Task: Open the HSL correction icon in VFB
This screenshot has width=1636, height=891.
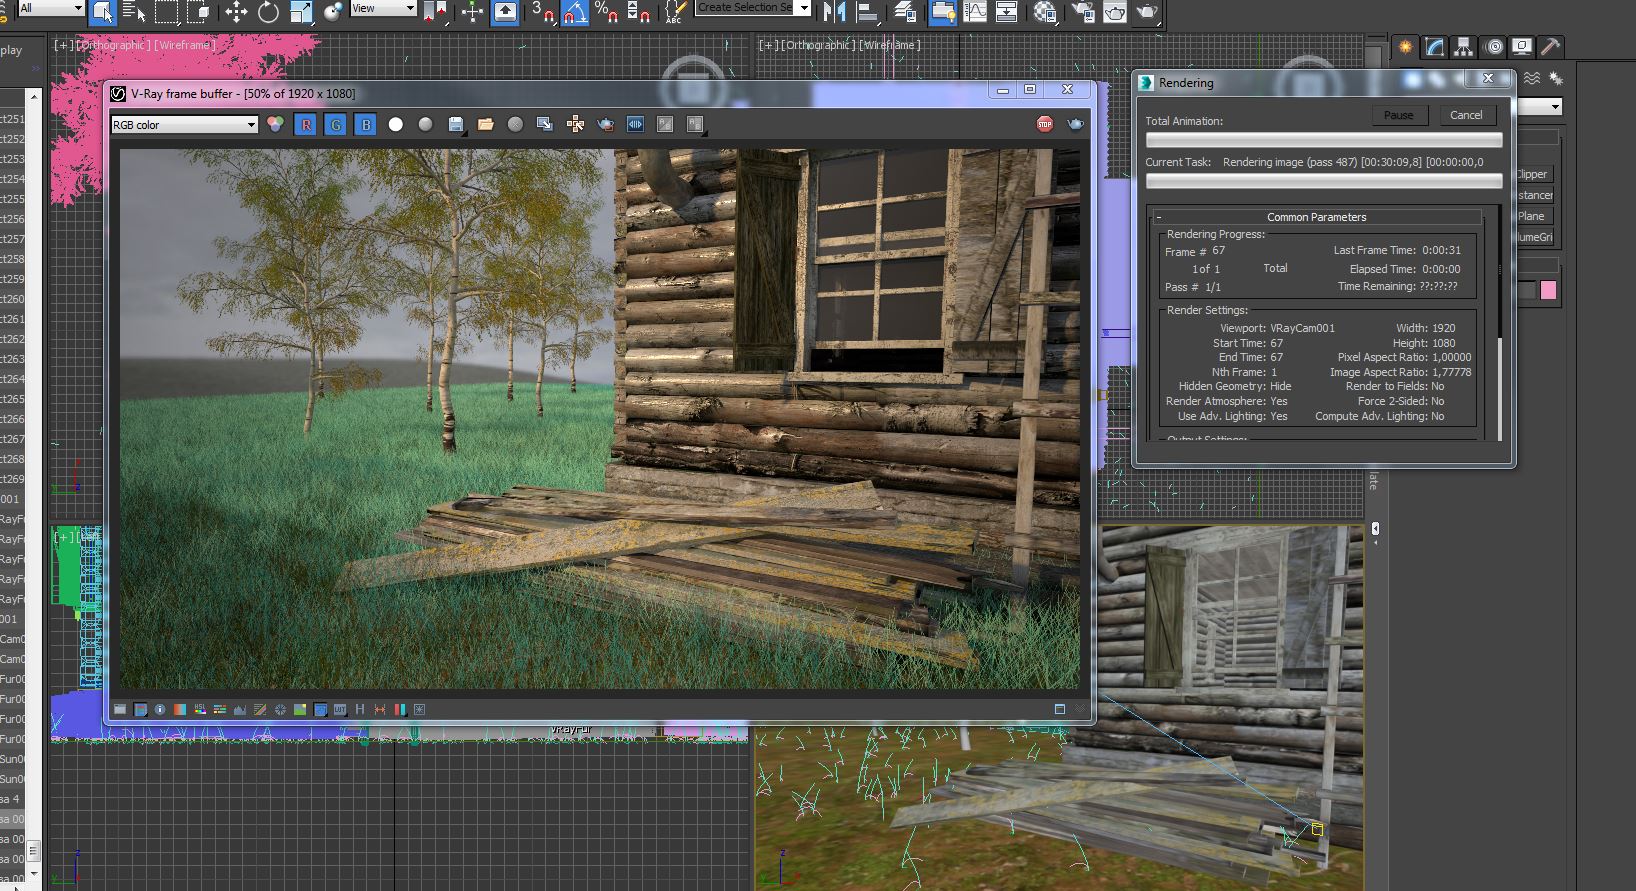Action: point(200,709)
